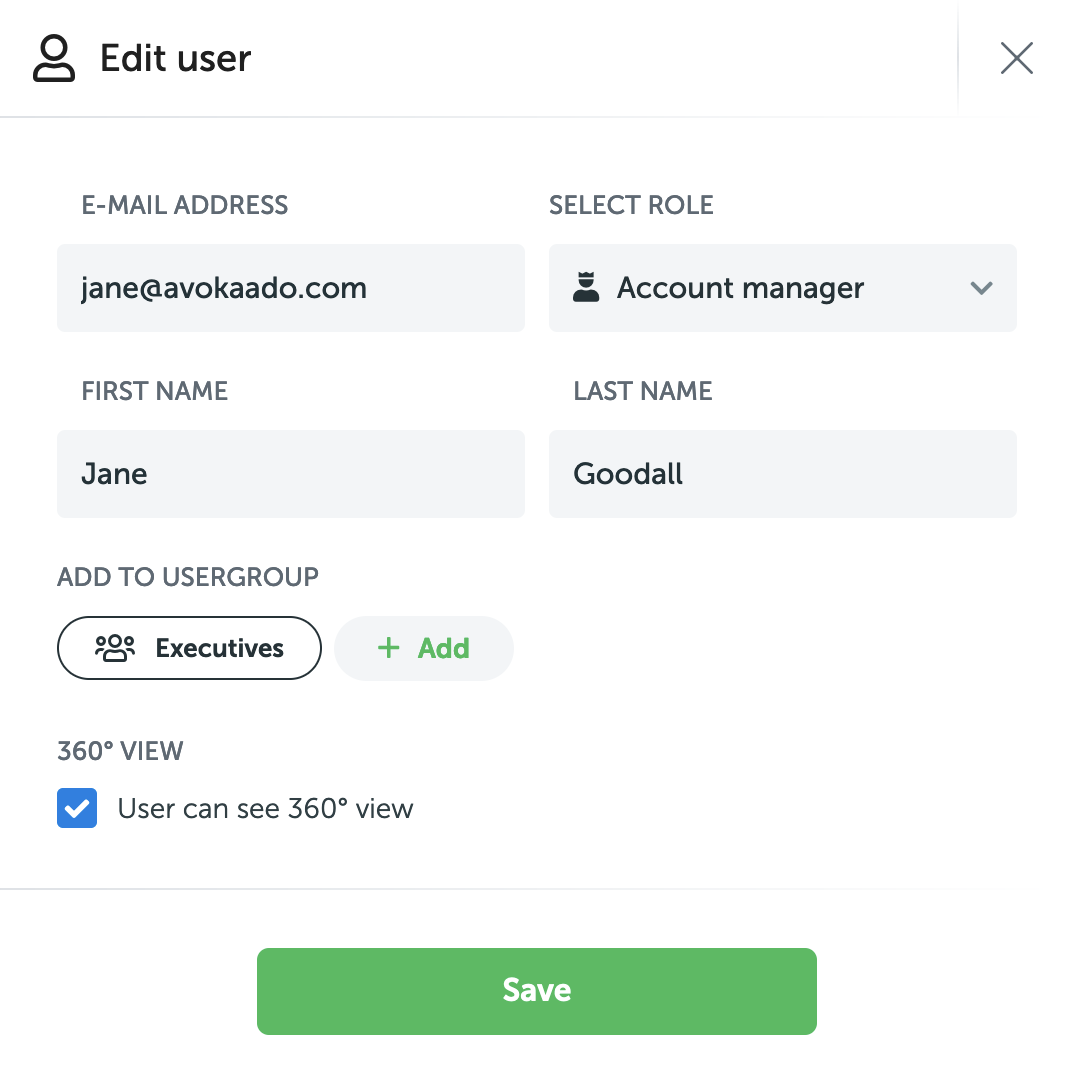Edit the last name Goodall field
The width and height of the screenshot is (1074, 1088).
(782, 474)
